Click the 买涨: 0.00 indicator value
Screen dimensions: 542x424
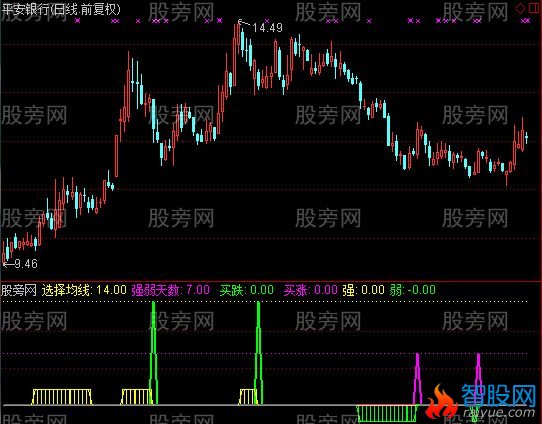(310, 290)
